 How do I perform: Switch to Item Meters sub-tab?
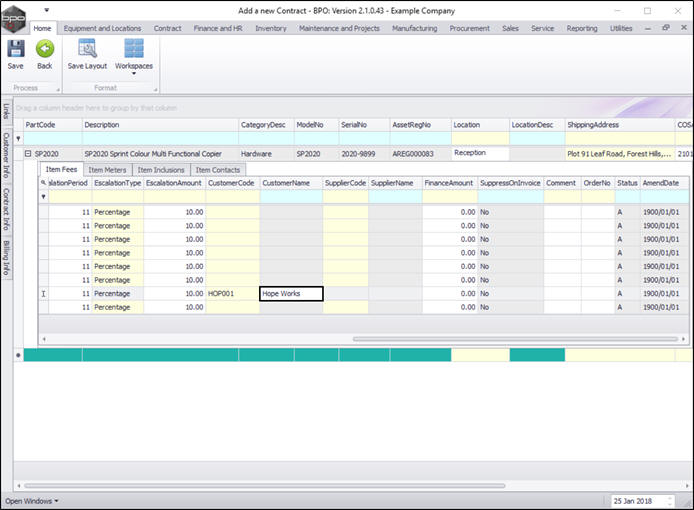tap(107, 170)
